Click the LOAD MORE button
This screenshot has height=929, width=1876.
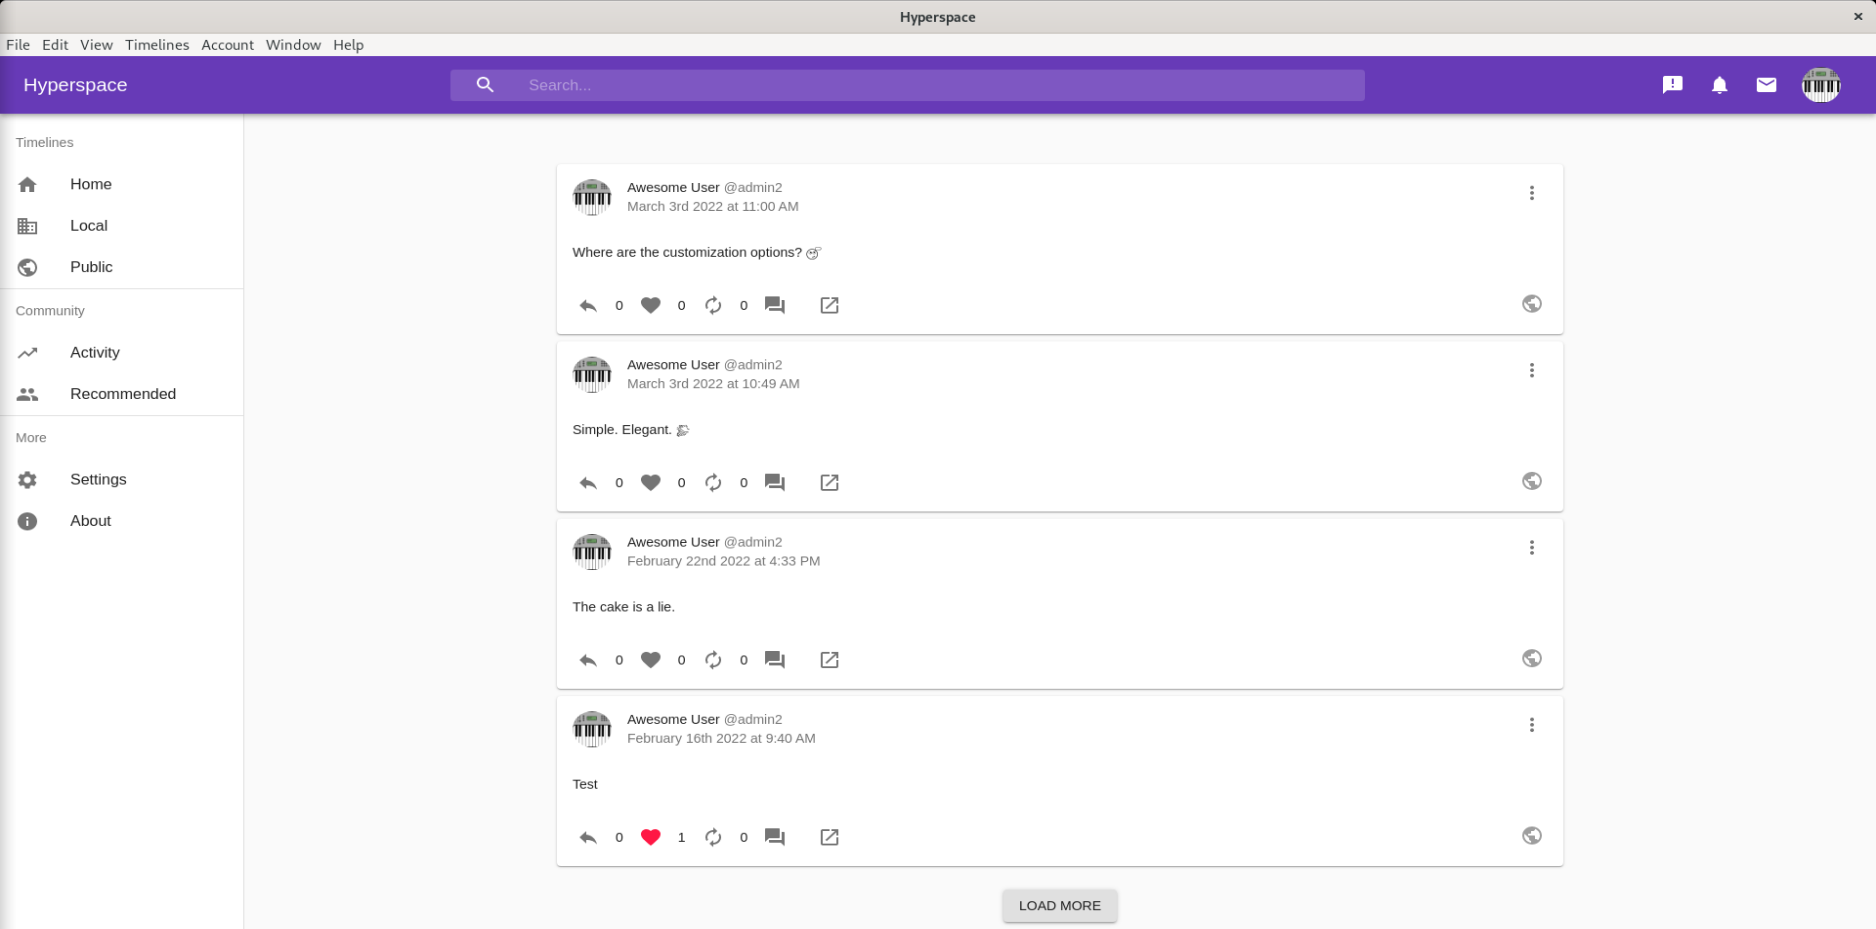[1059, 905]
